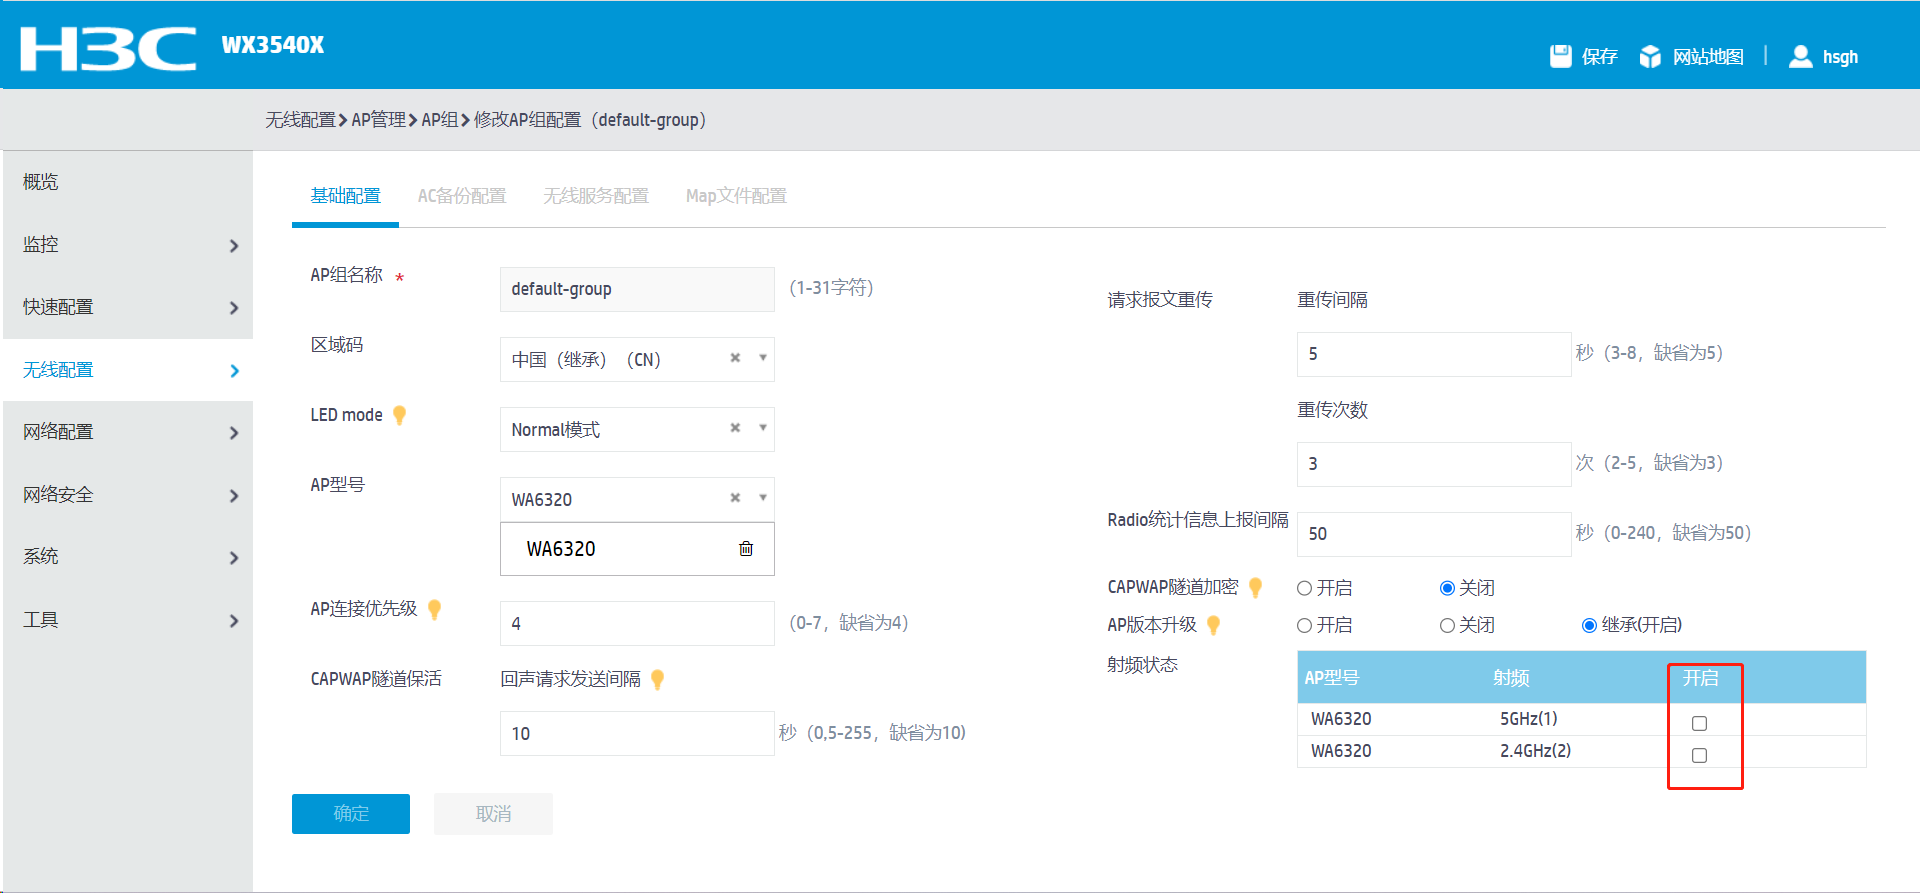Image resolution: width=1920 pixels, height=893 pixels.
Task: Go to 无线配置 in breadcrumb
Action: coord(300,120)
